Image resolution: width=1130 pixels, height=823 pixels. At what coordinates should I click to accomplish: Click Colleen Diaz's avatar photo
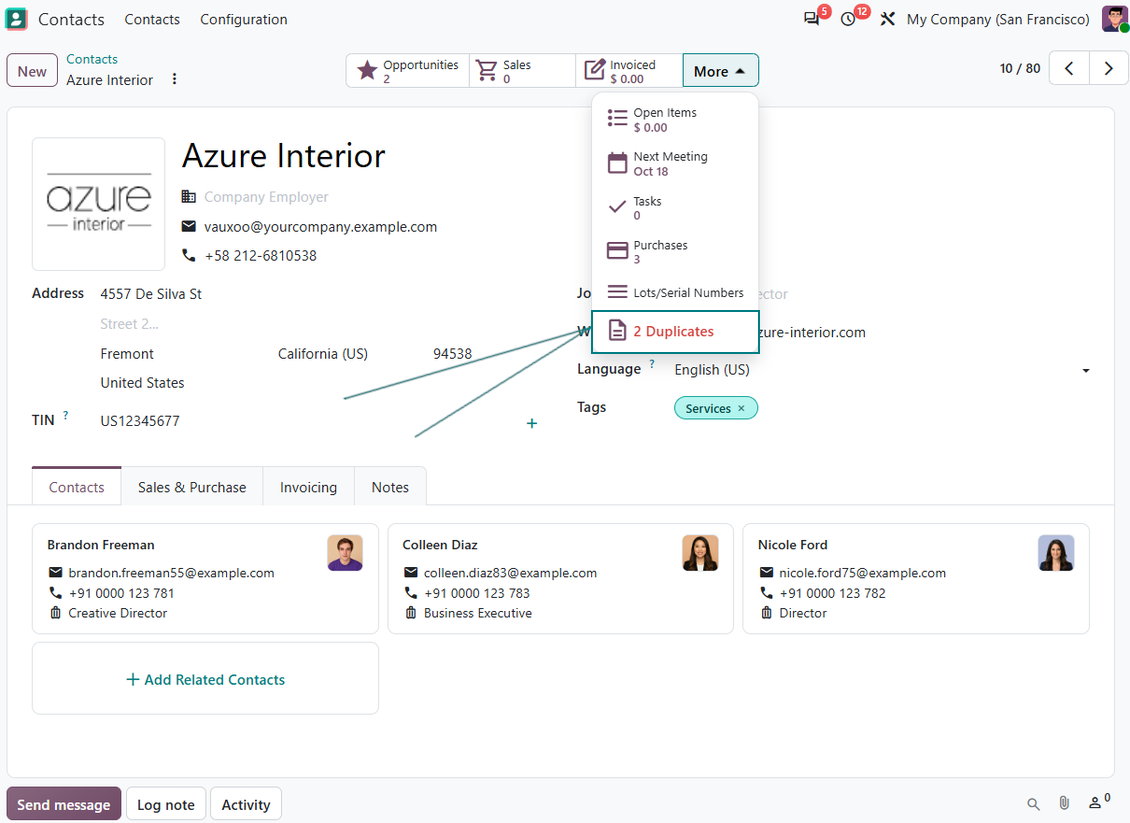pos(700,553)
